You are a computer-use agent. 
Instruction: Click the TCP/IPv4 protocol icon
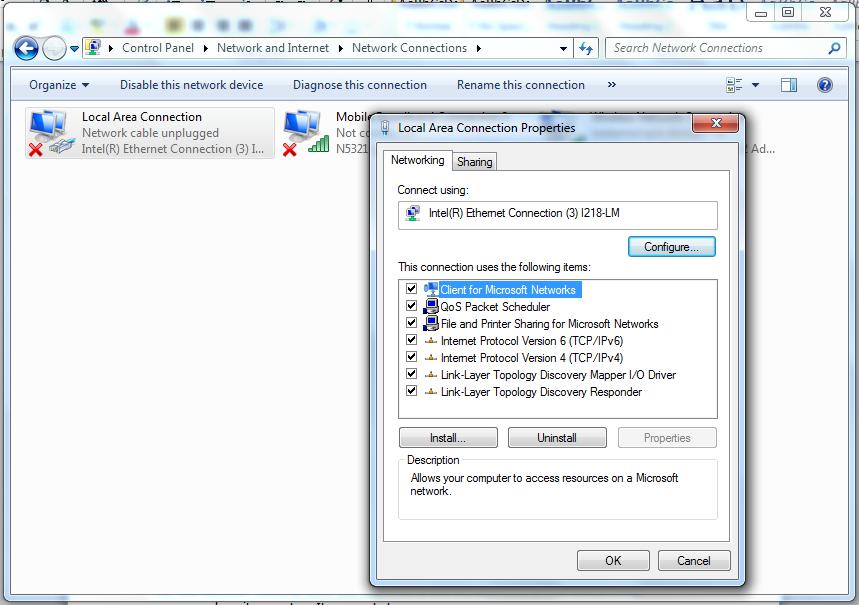(431, 358)
